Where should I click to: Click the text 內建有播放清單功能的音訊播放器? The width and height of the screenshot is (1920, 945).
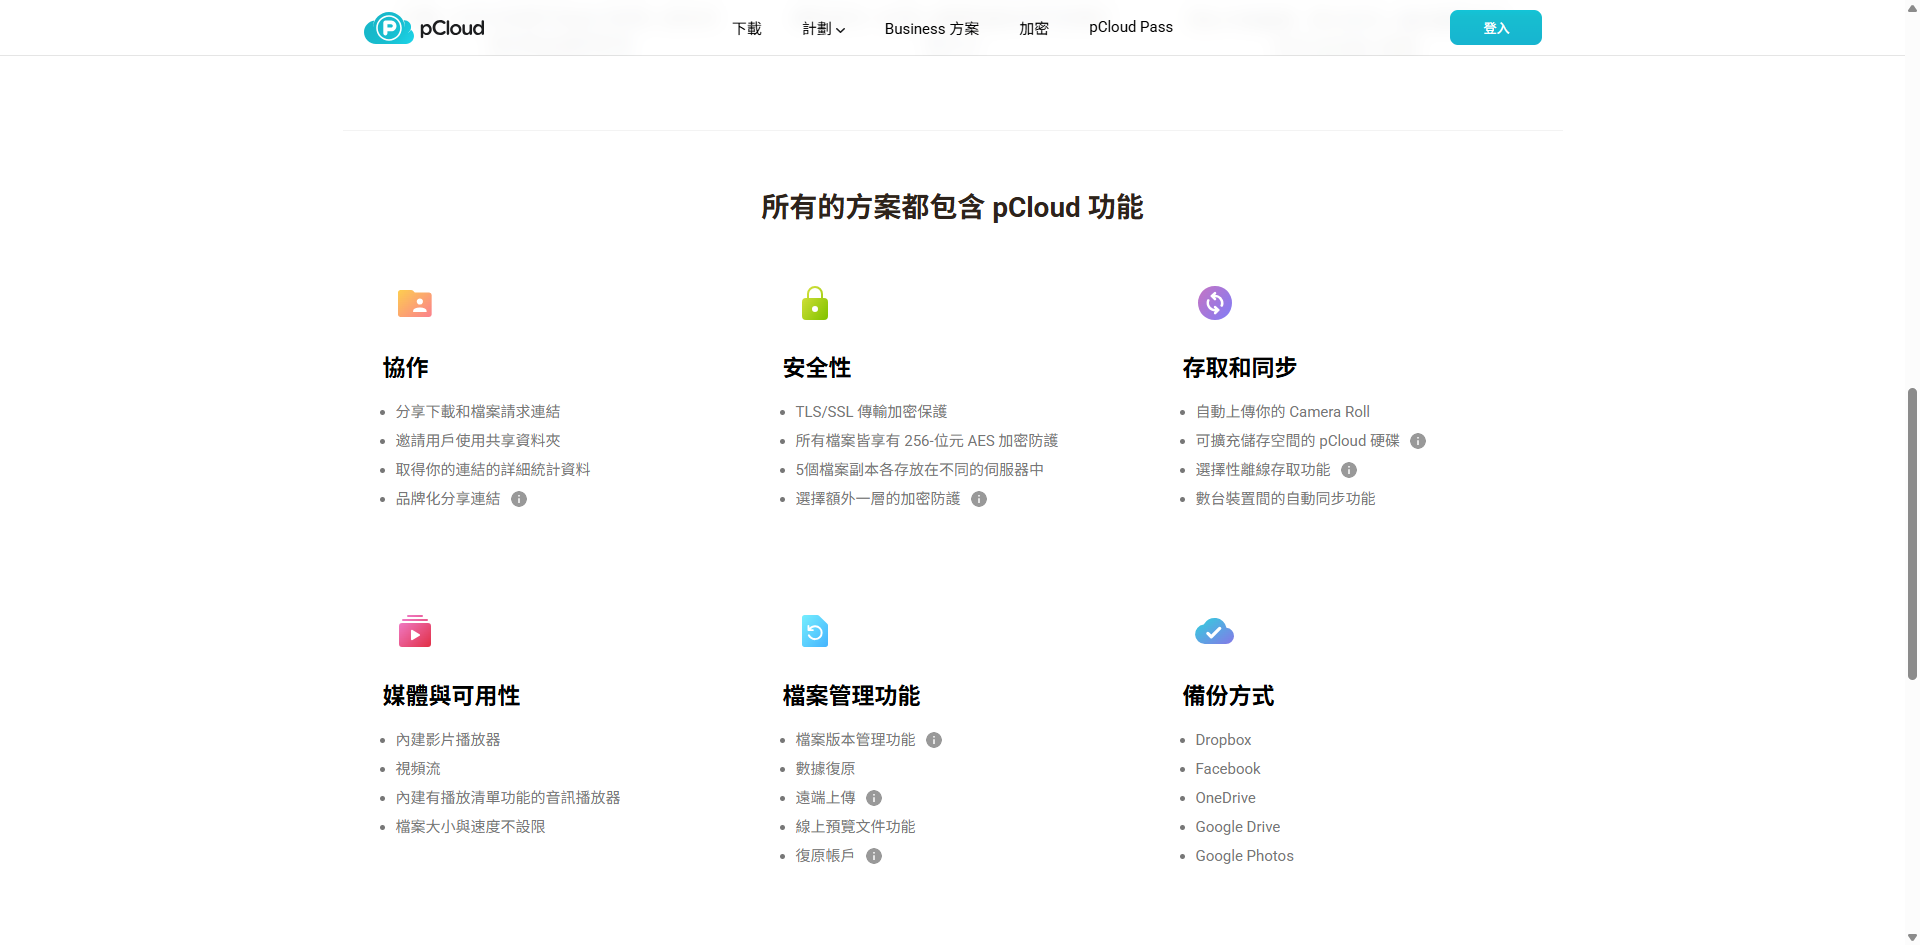[x=508, y=798]
